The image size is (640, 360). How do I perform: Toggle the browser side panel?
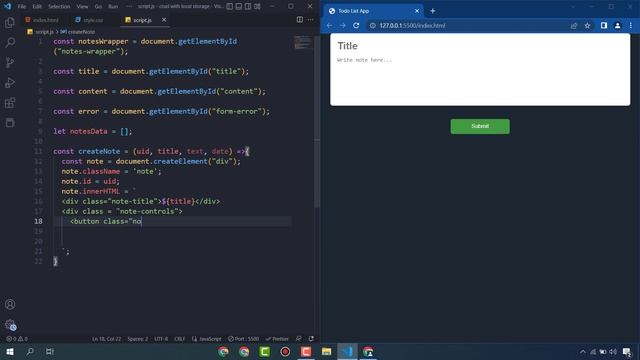(604, 25)
